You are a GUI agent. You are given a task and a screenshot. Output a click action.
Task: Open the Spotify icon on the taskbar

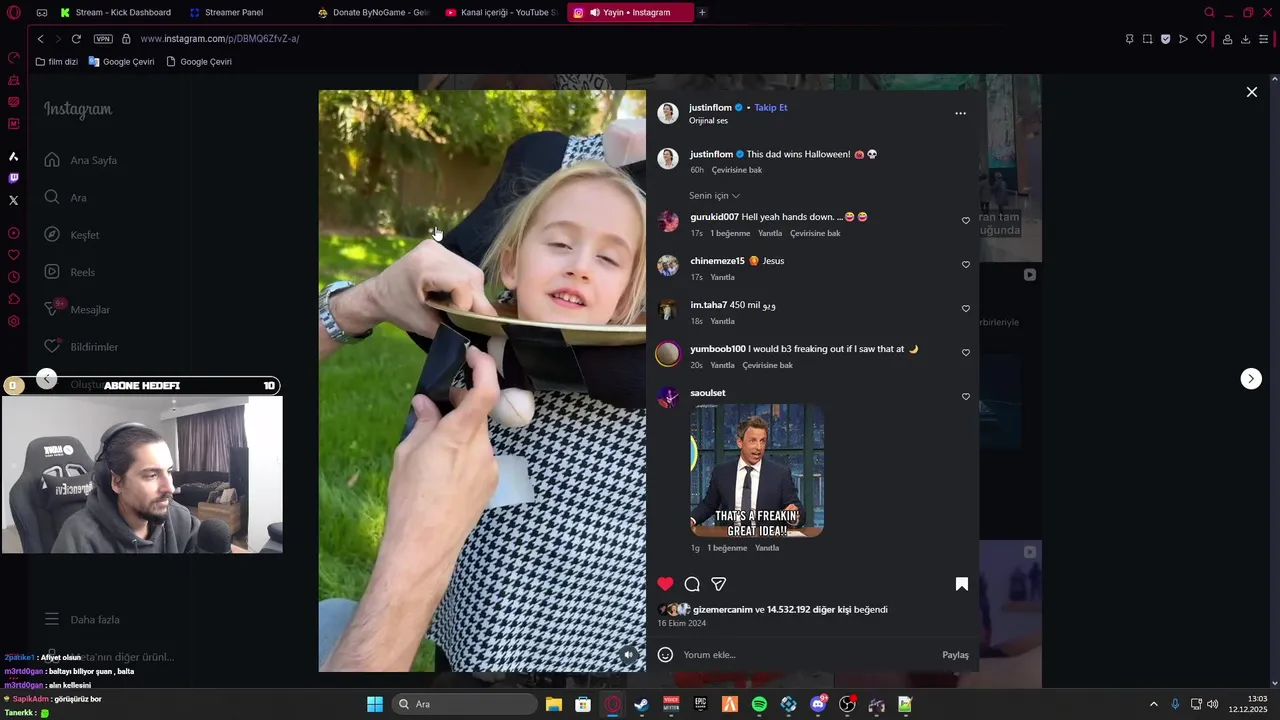pyautogui.click(x=759, y=705)
